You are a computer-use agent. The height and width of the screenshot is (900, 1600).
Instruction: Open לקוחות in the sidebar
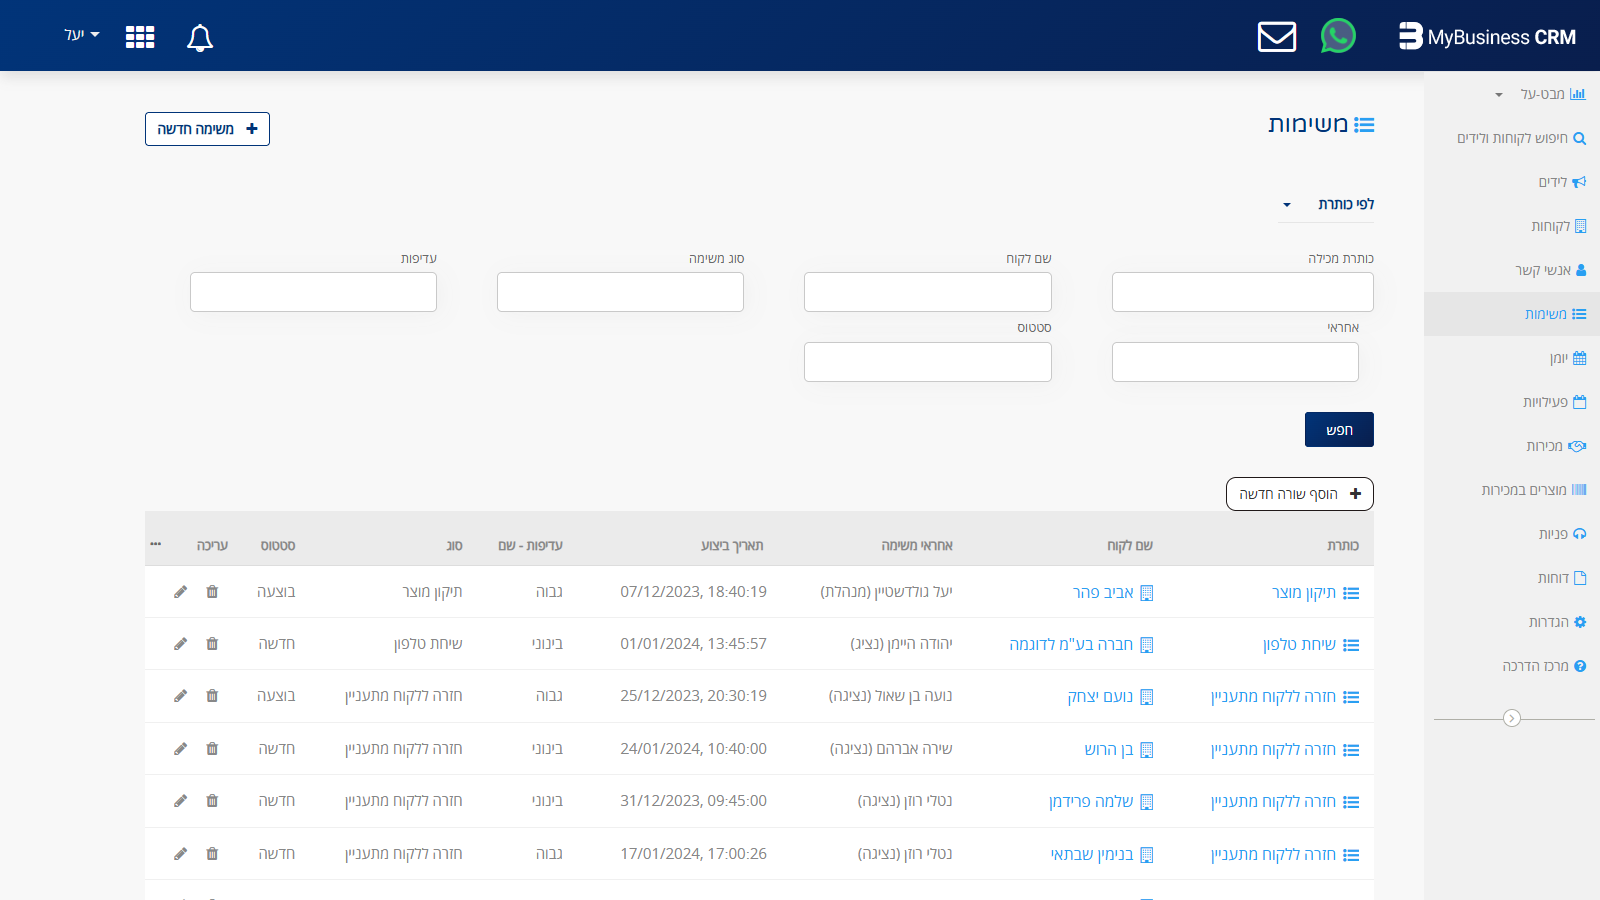point(1557,226)
